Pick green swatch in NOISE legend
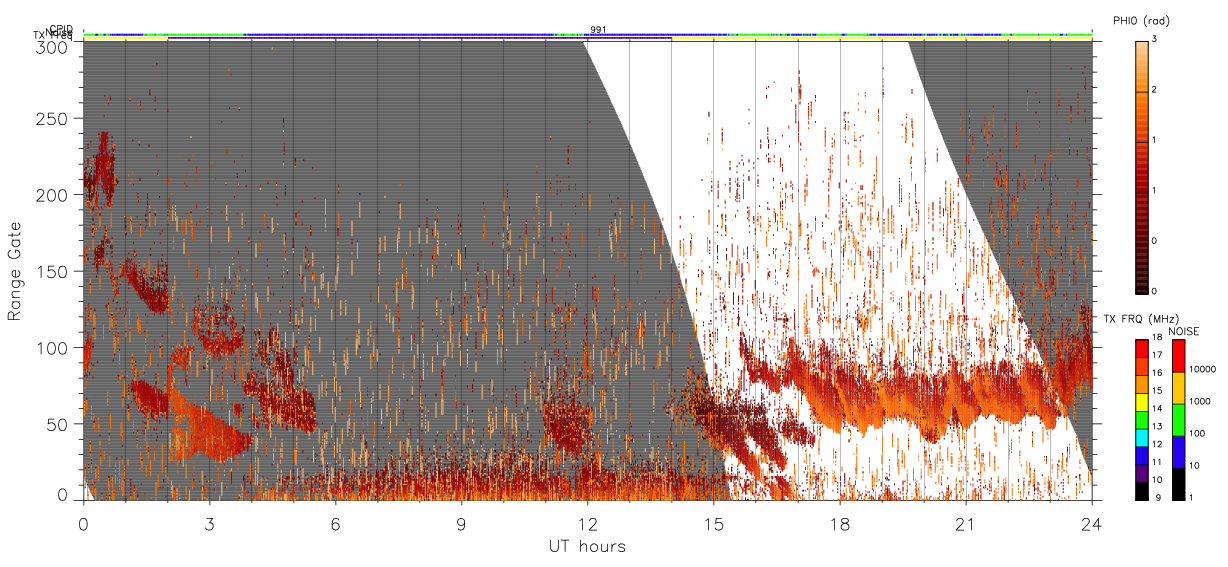1228x567 pixels. point(1178,420)
